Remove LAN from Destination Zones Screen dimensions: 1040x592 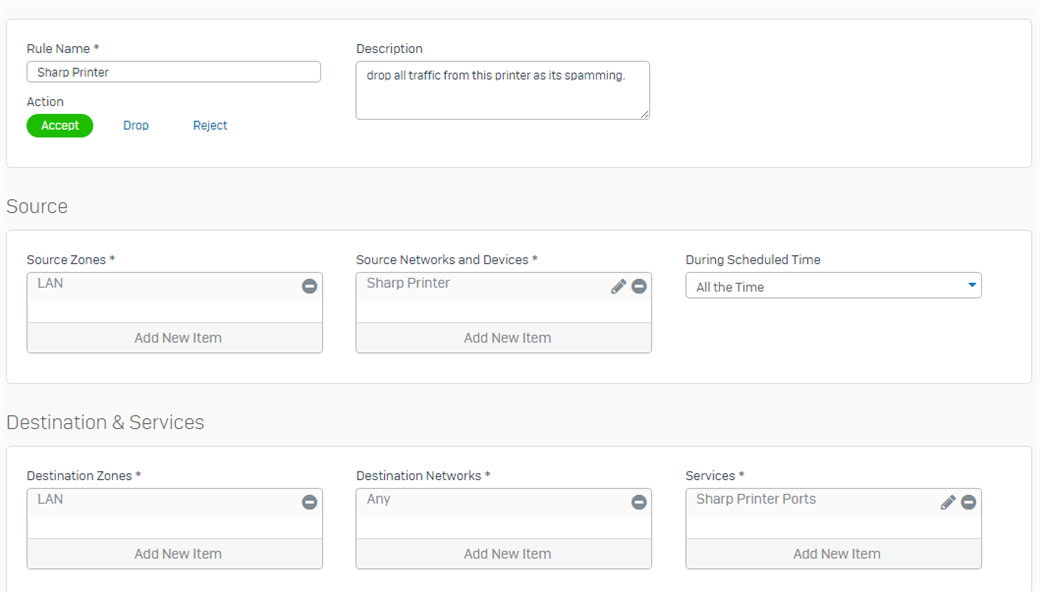(x=309, y=503)
